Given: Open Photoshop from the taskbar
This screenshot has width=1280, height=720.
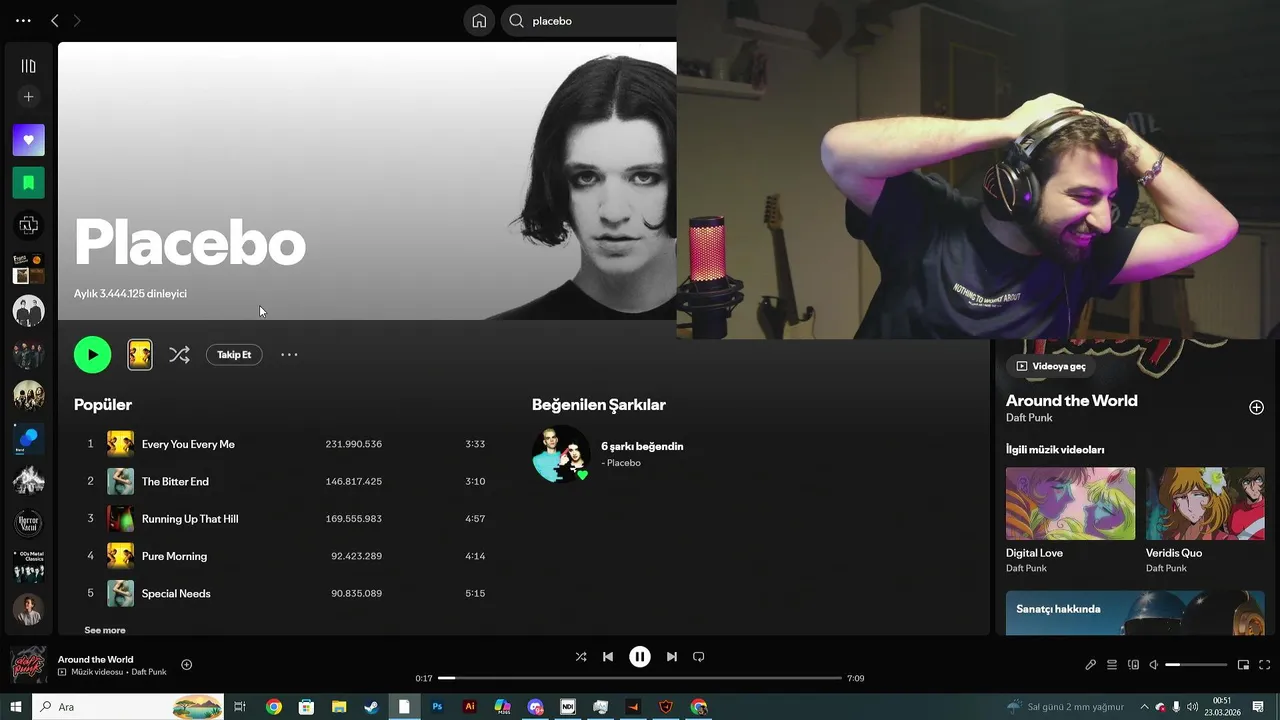Looking at the screenshot, I should click(x=437, y=707).
